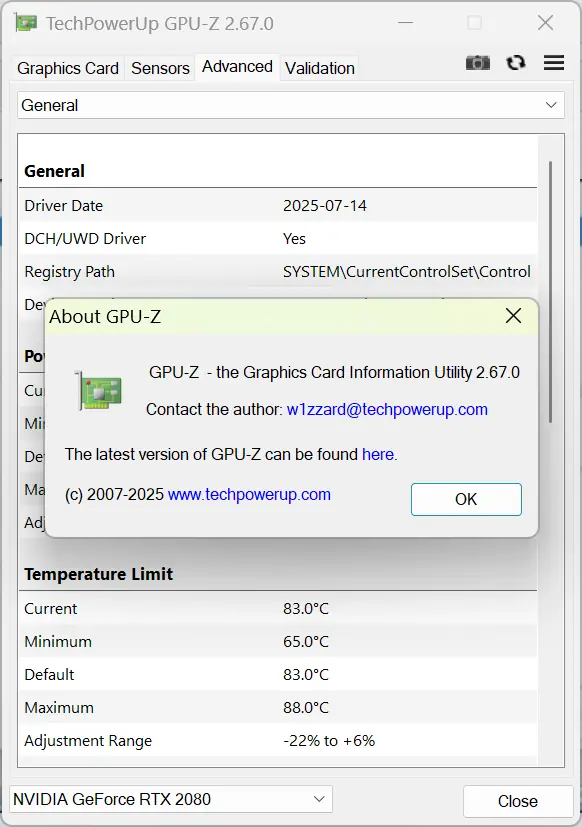Click the Temperature Limit Minimum label
The image size is (582, 827).
[58, 642]
